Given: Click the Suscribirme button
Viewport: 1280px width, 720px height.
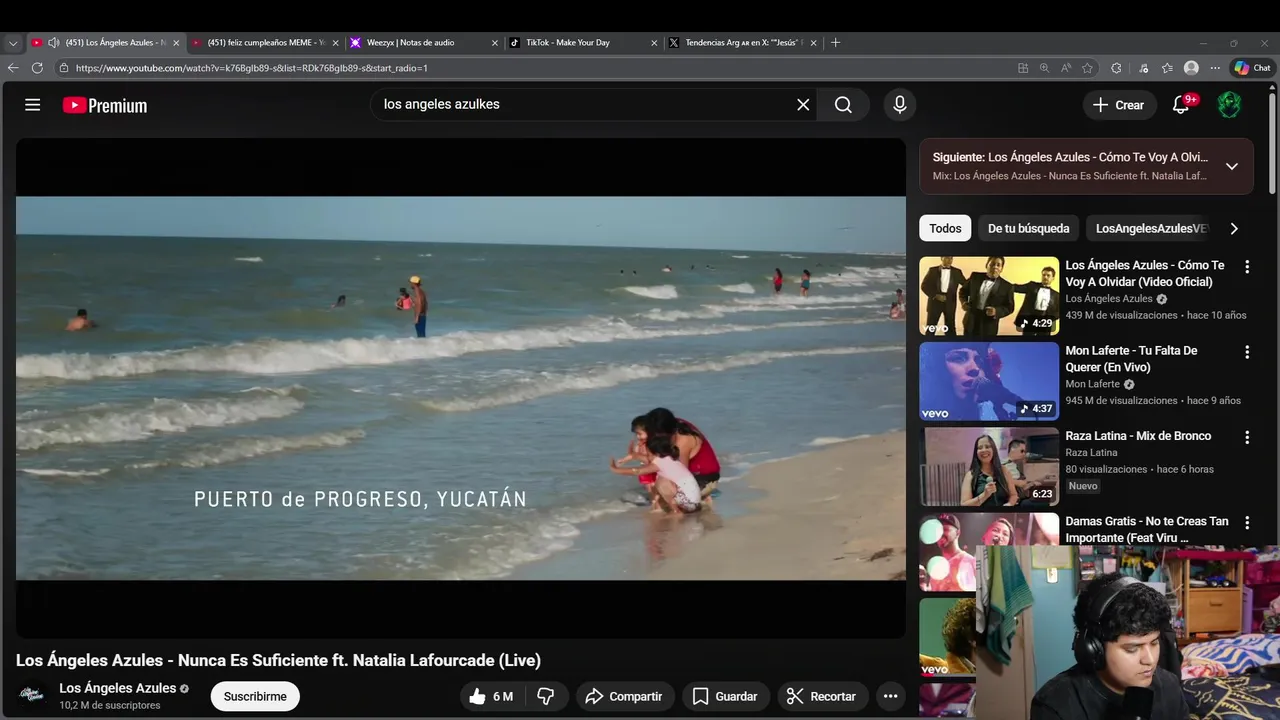Looking at the screenshot, I should click(255, 696).
